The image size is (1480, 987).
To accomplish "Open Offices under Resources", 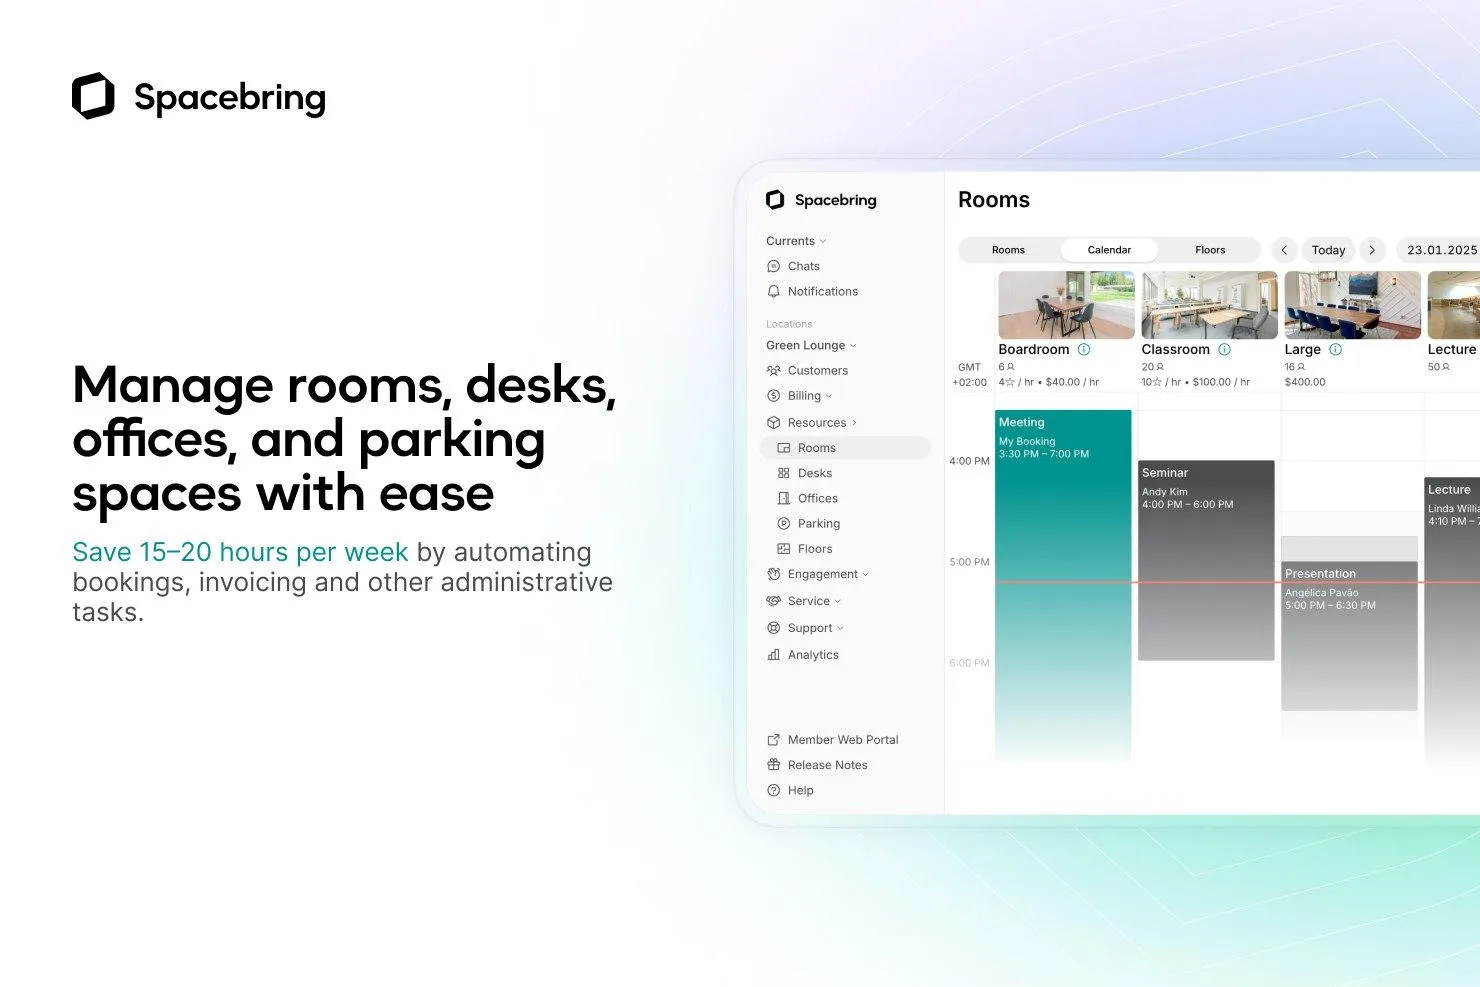I will coord(817,498).
